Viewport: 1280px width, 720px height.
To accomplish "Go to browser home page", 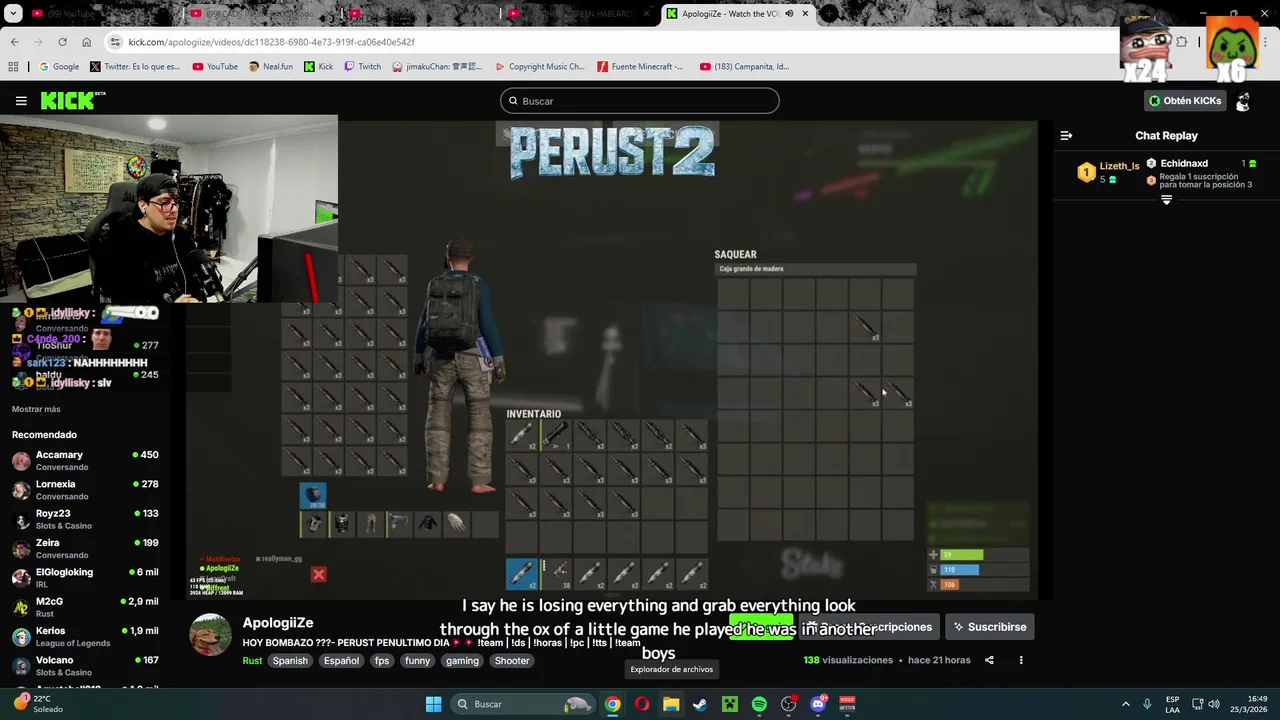I will pyautogui.click(x=86, y=42).
